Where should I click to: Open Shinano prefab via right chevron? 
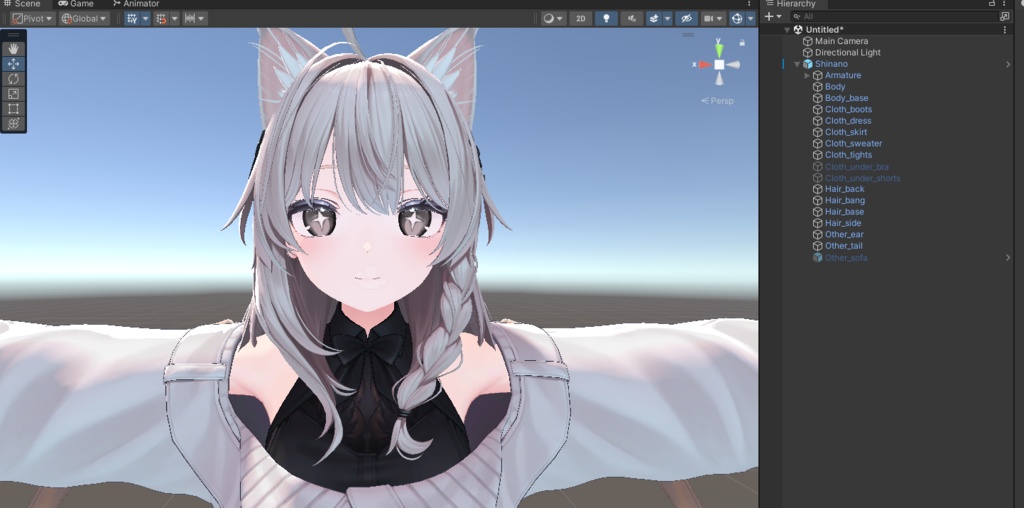(x=1008, y=64)
